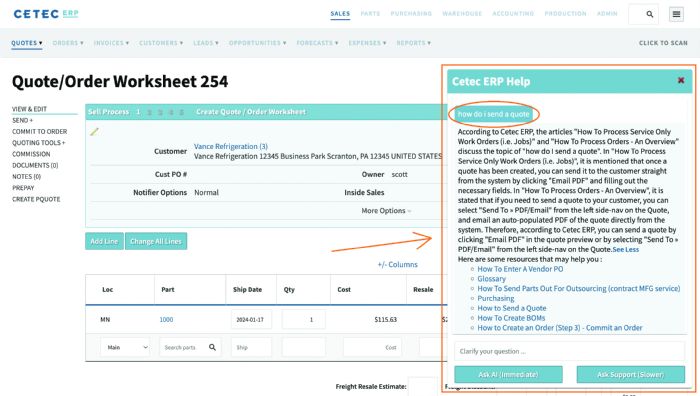Screen dimensions: 700x396
Task: Open the Accounting top menu
Action: click(513, 14)
